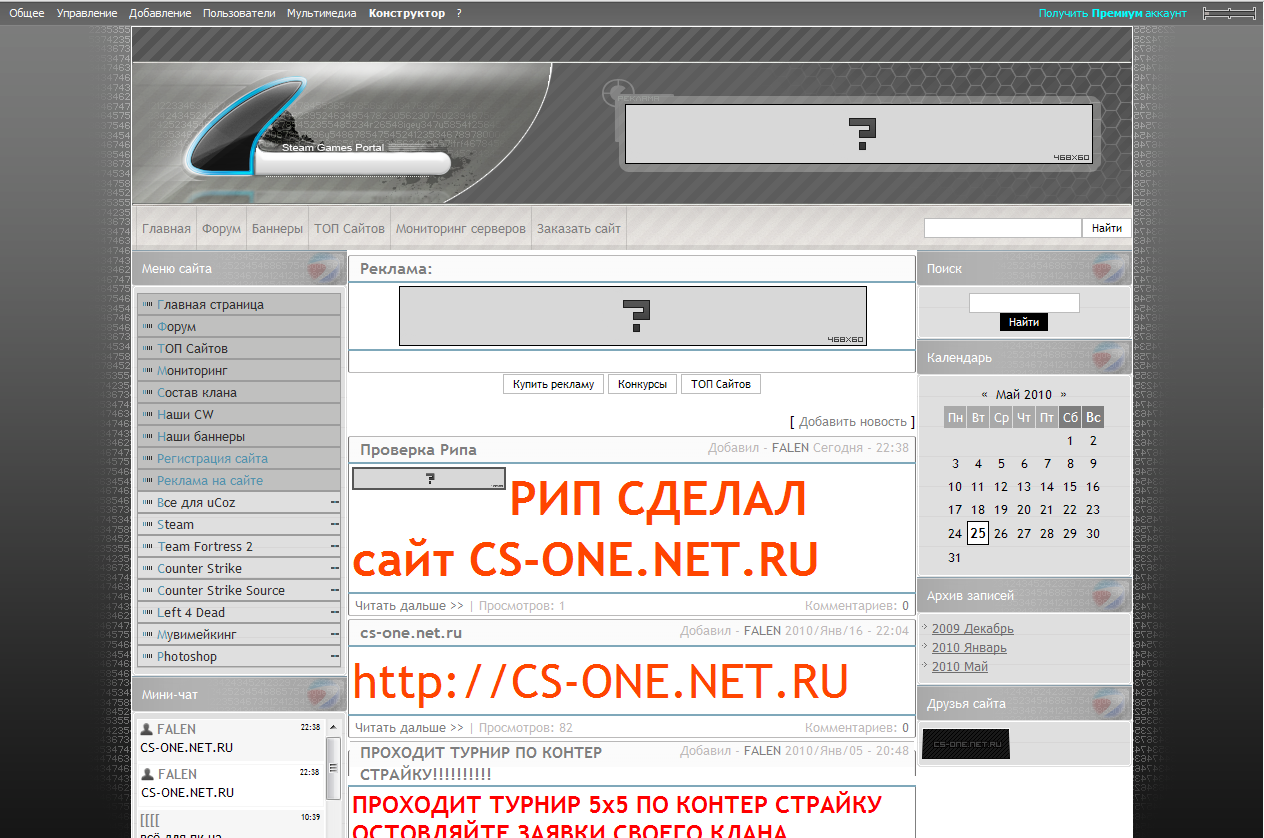
Task: Click first FALEN user icon in mini-chat
Action: (147, 729)
